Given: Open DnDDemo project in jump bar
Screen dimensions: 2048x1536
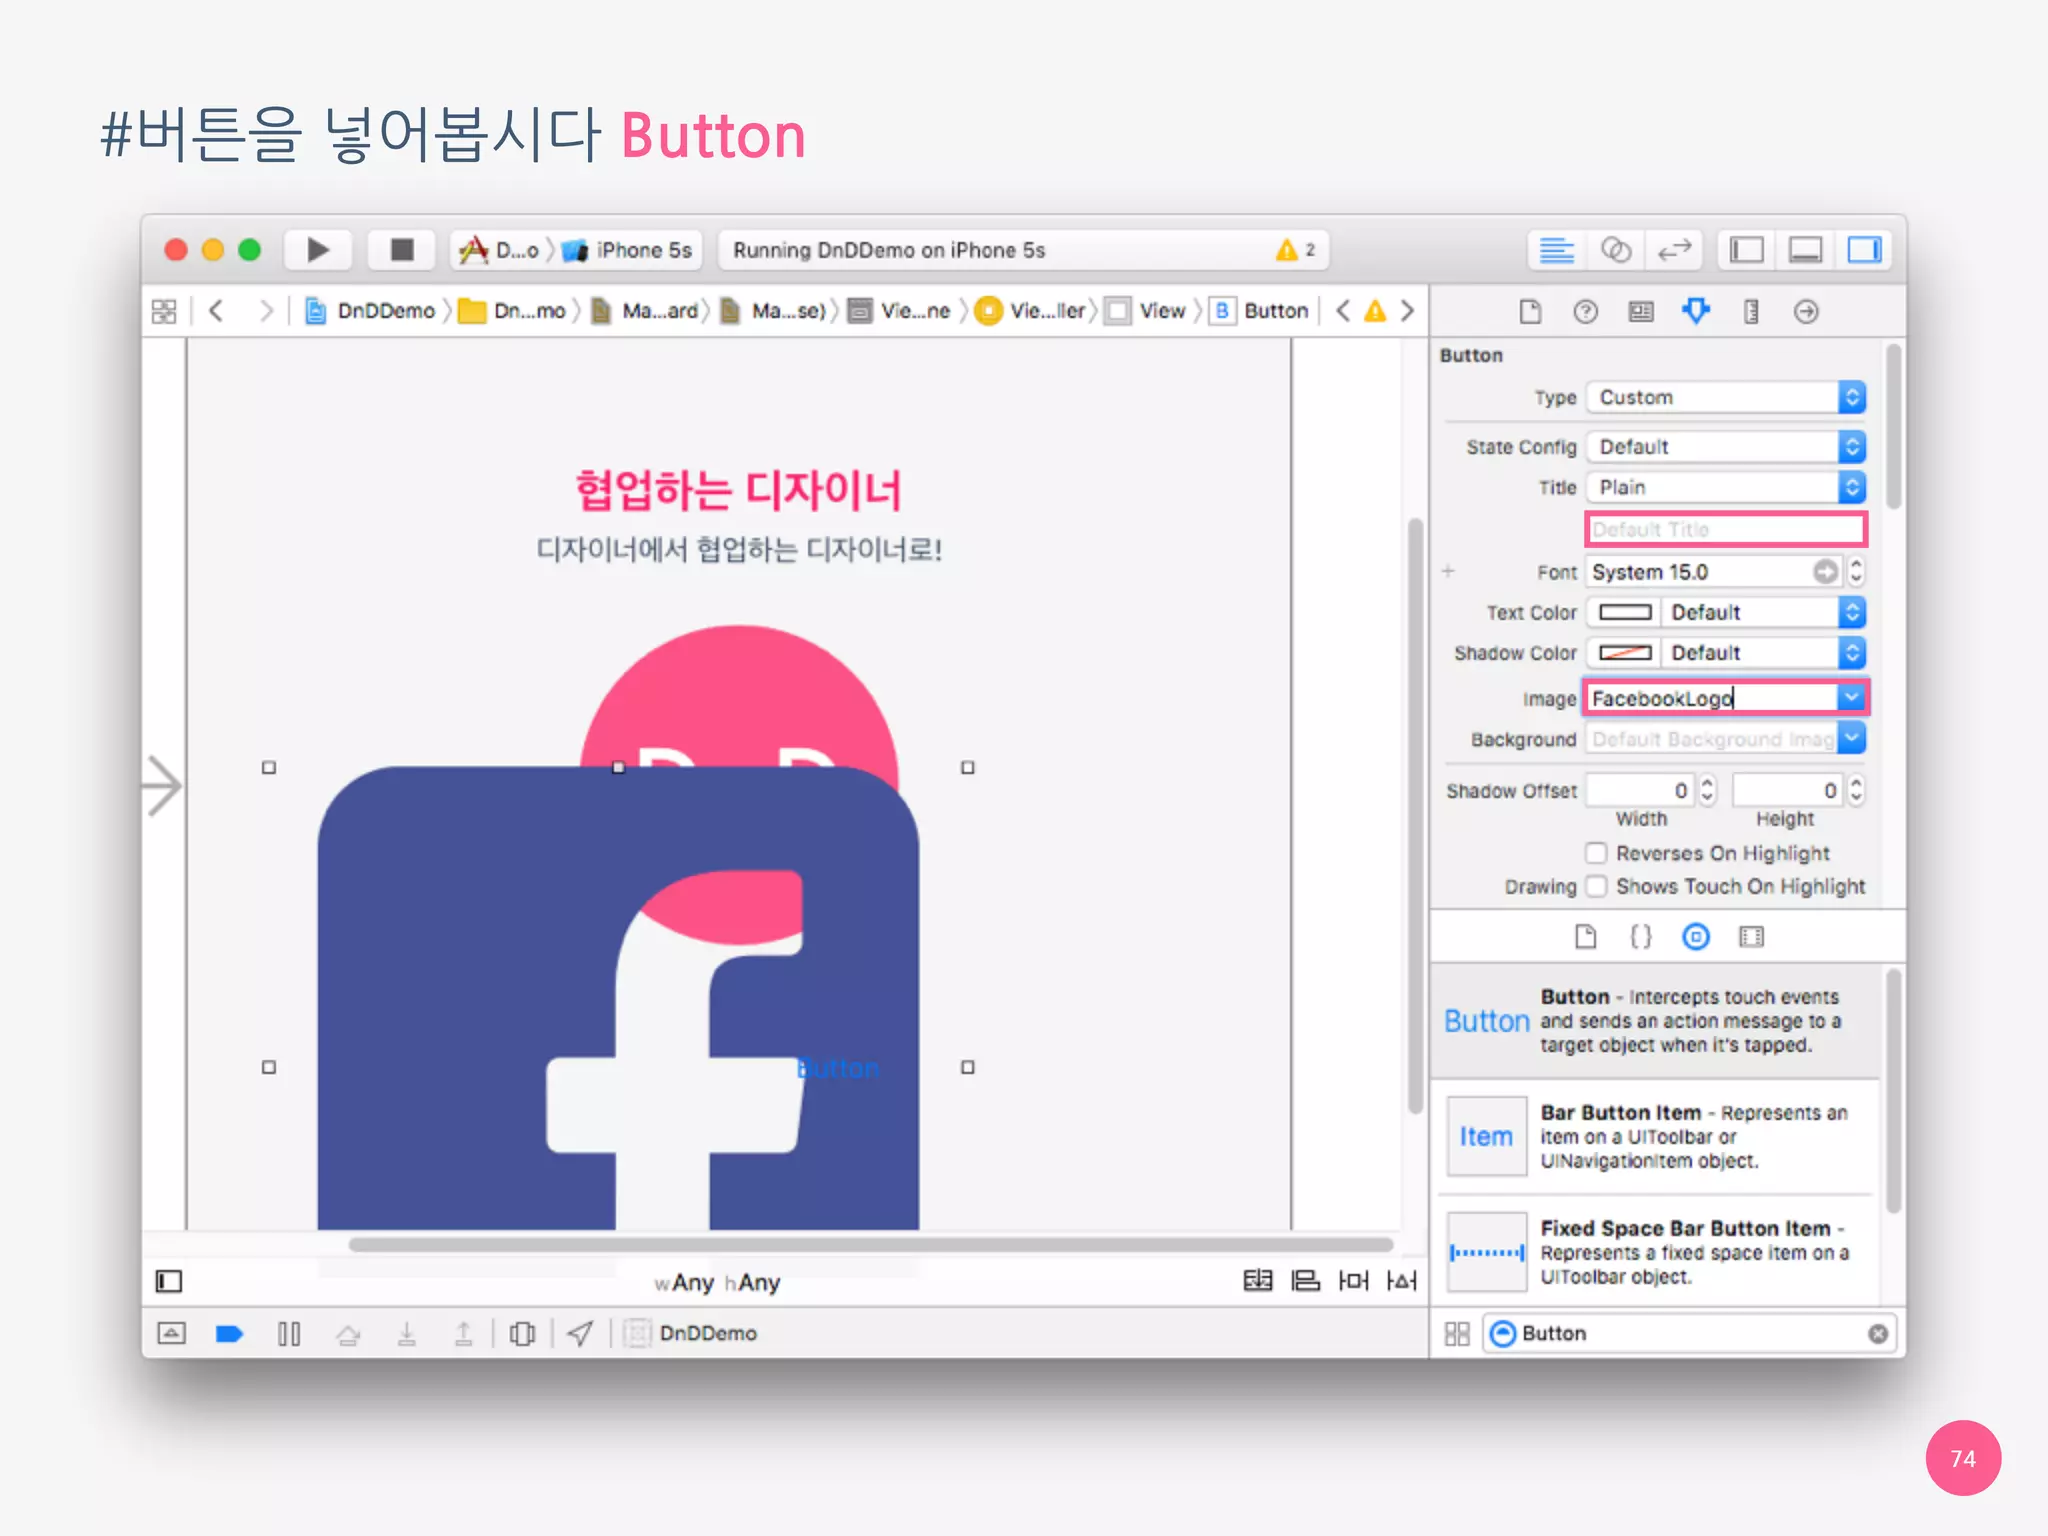Looking at the screenshot, I should pyautogui.click(x=371, y=311).
